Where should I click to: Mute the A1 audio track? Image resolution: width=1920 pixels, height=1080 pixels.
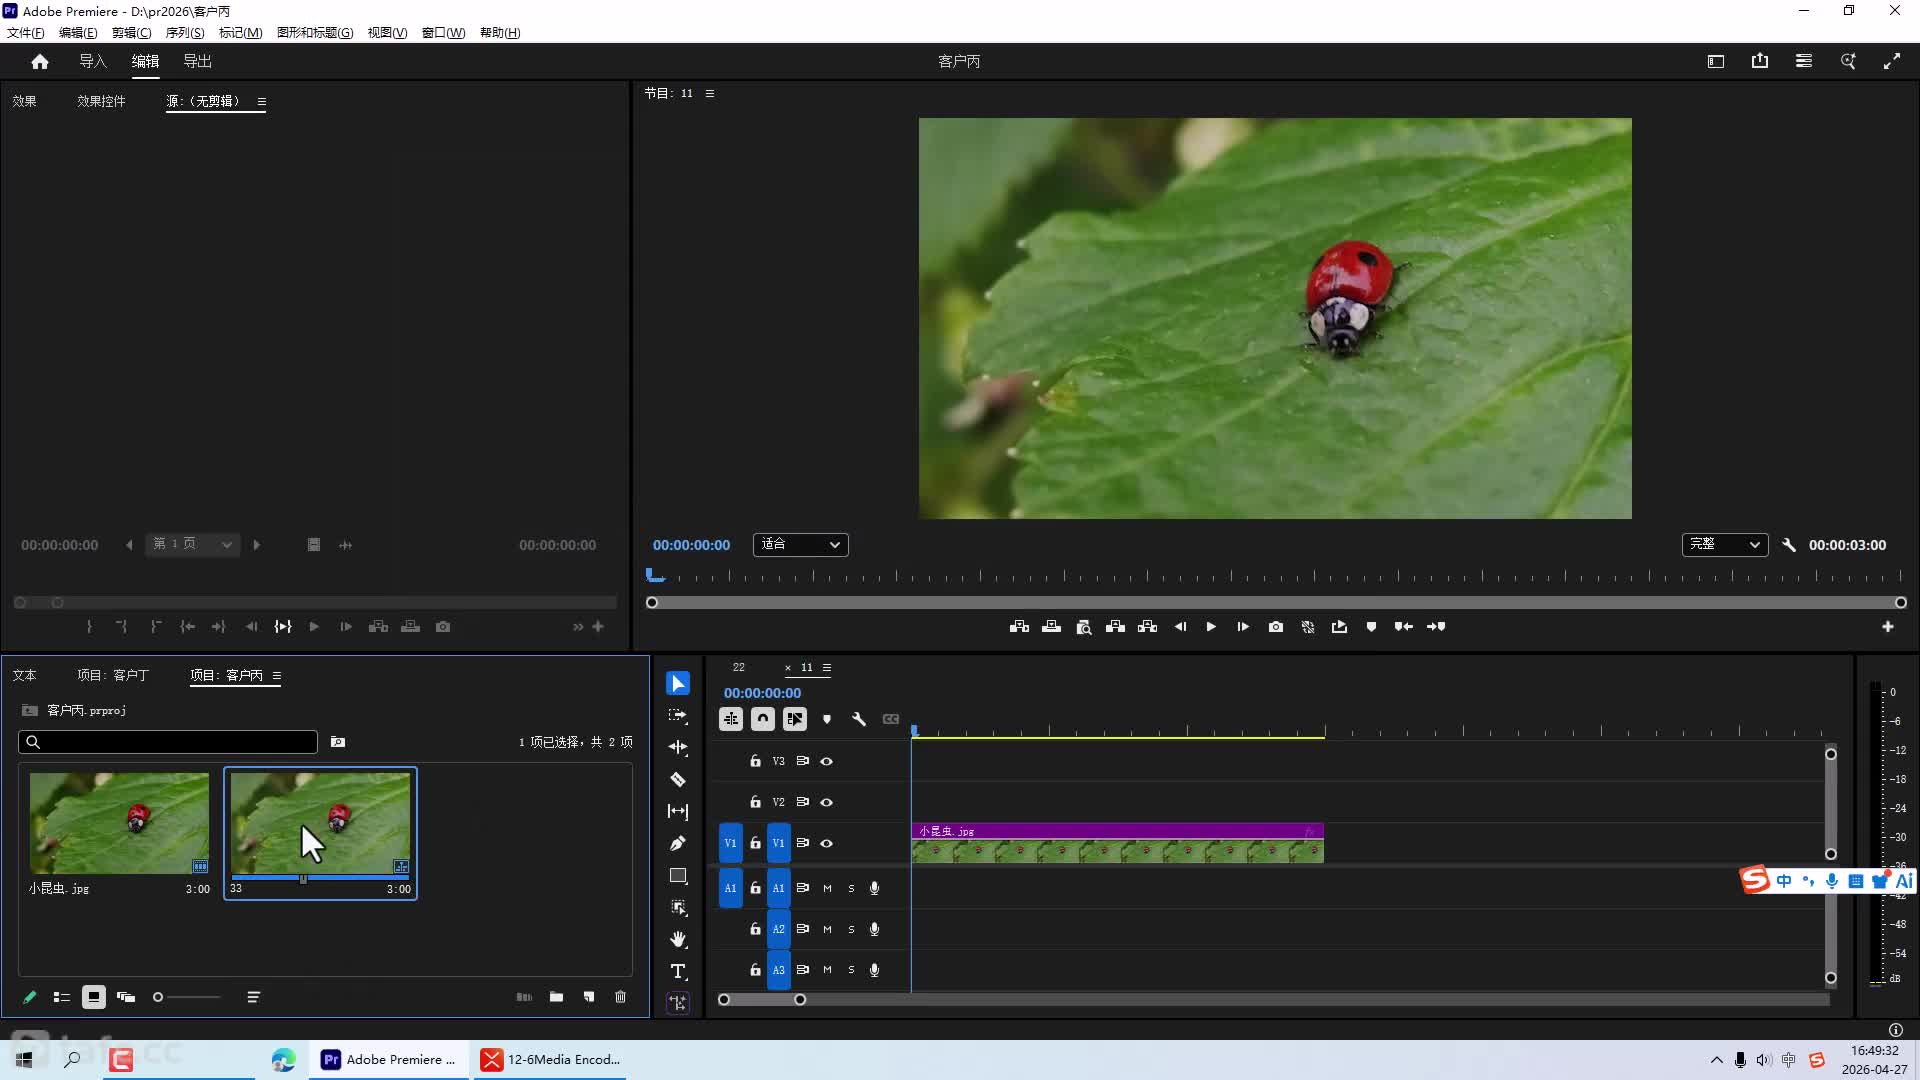827,889
